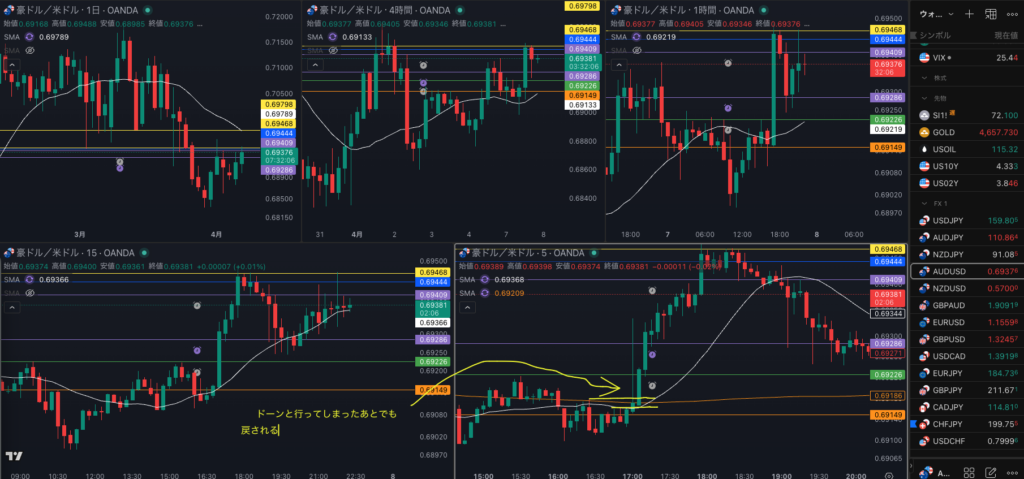1024x479 pixels.
Task: Click the GOLD symbol icon in watchlist
Action: [925, 132]
